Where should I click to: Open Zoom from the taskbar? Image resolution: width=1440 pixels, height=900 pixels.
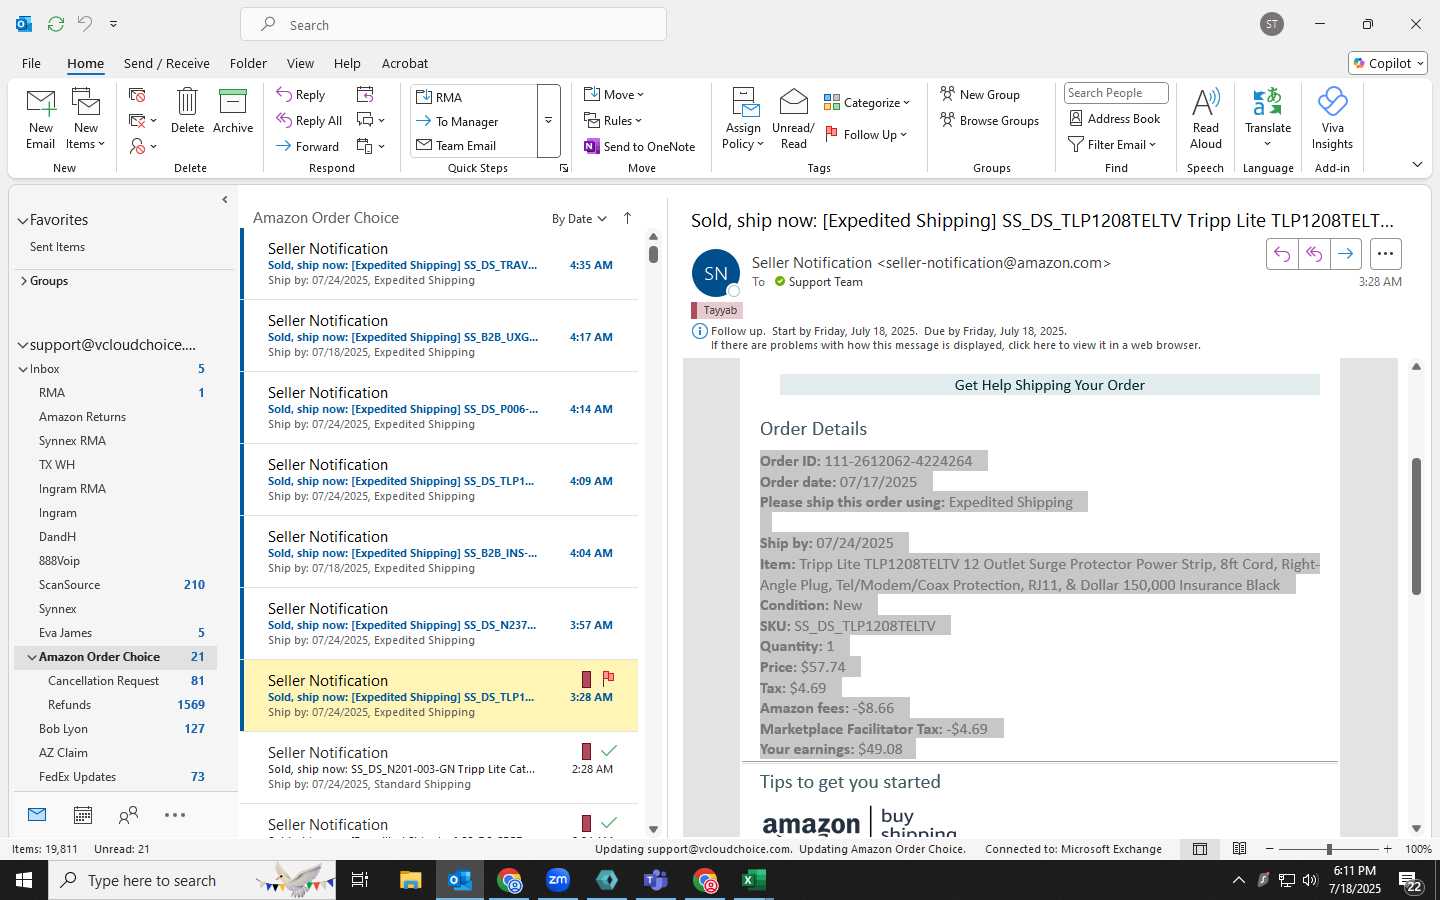558,880
